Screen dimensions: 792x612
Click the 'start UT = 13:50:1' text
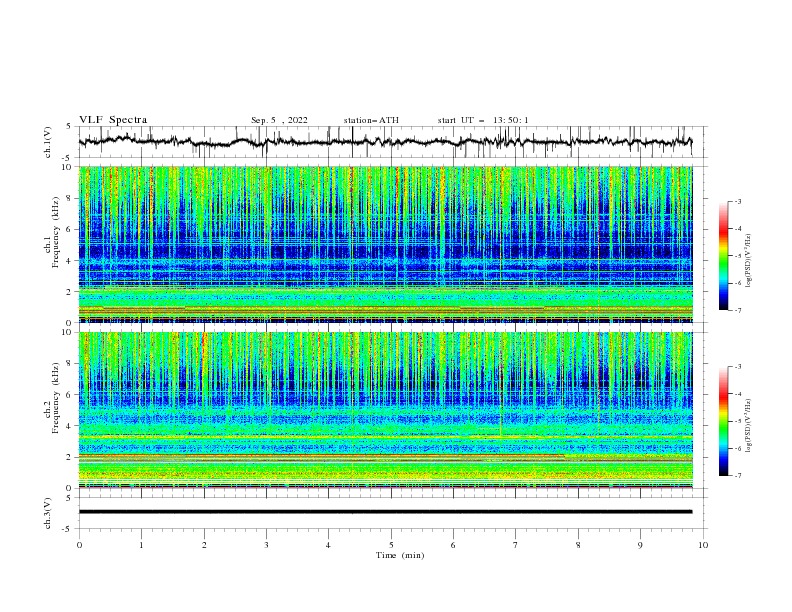click(x=483, y=120)
